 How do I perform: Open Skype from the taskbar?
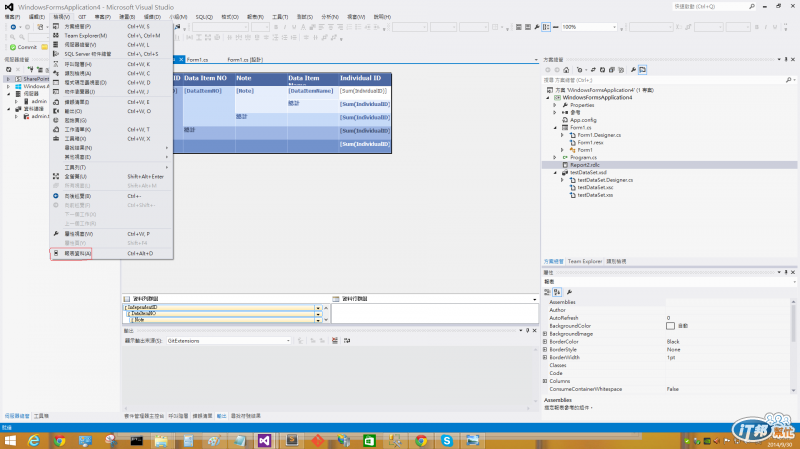pos(447,440)
